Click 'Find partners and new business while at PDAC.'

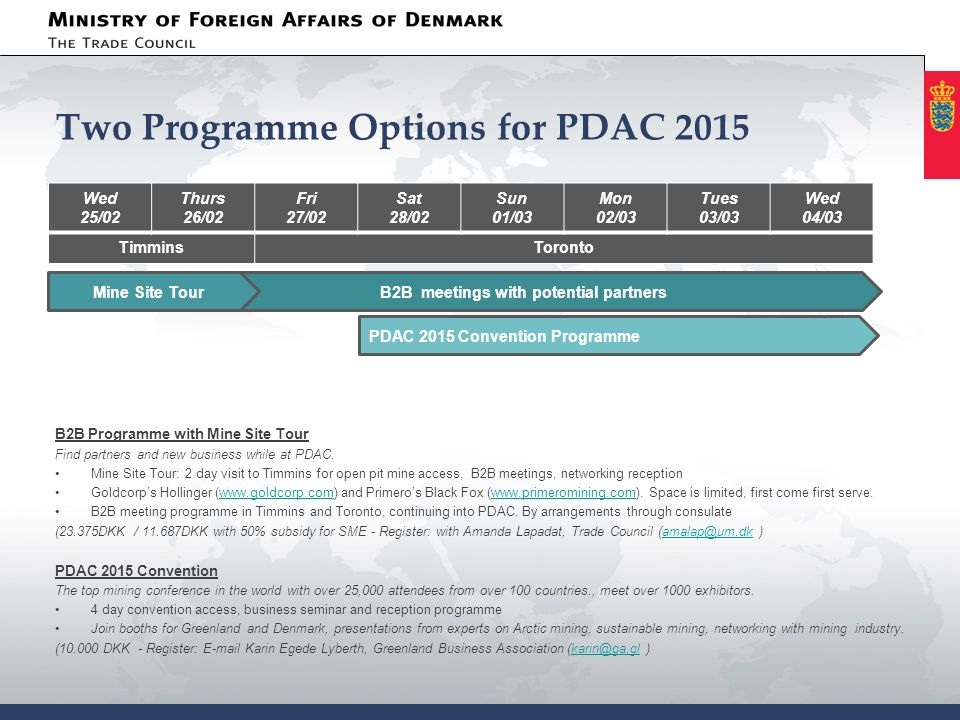195,454
